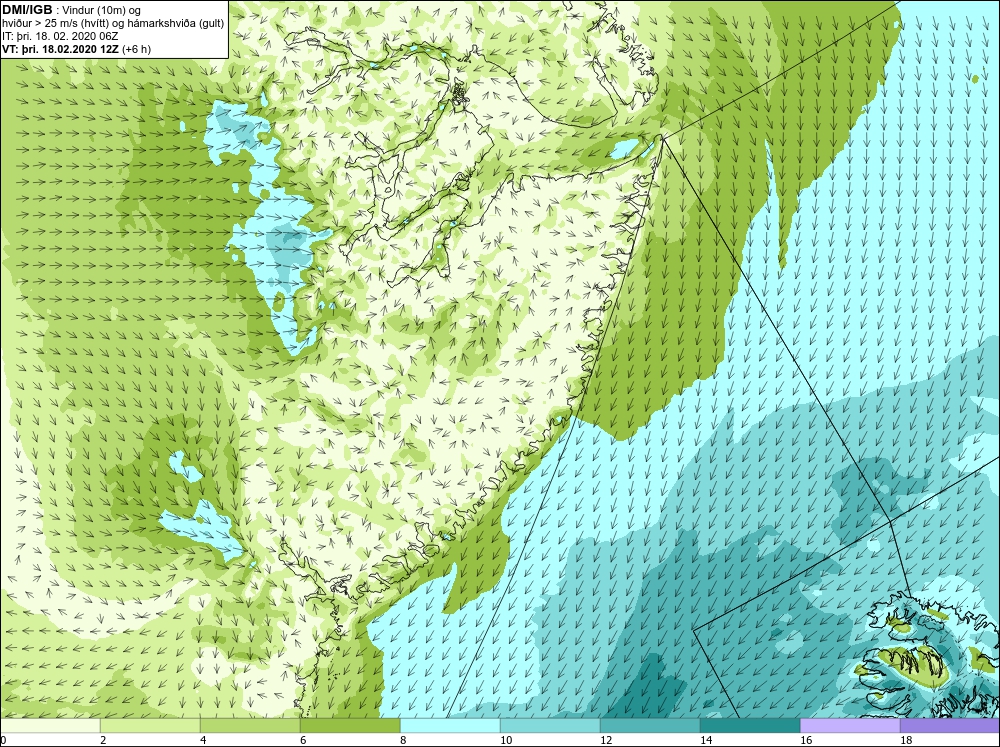The image size is (1000, 747).
Task: Click the legend label '8'
Action: (x=404, y=740)
